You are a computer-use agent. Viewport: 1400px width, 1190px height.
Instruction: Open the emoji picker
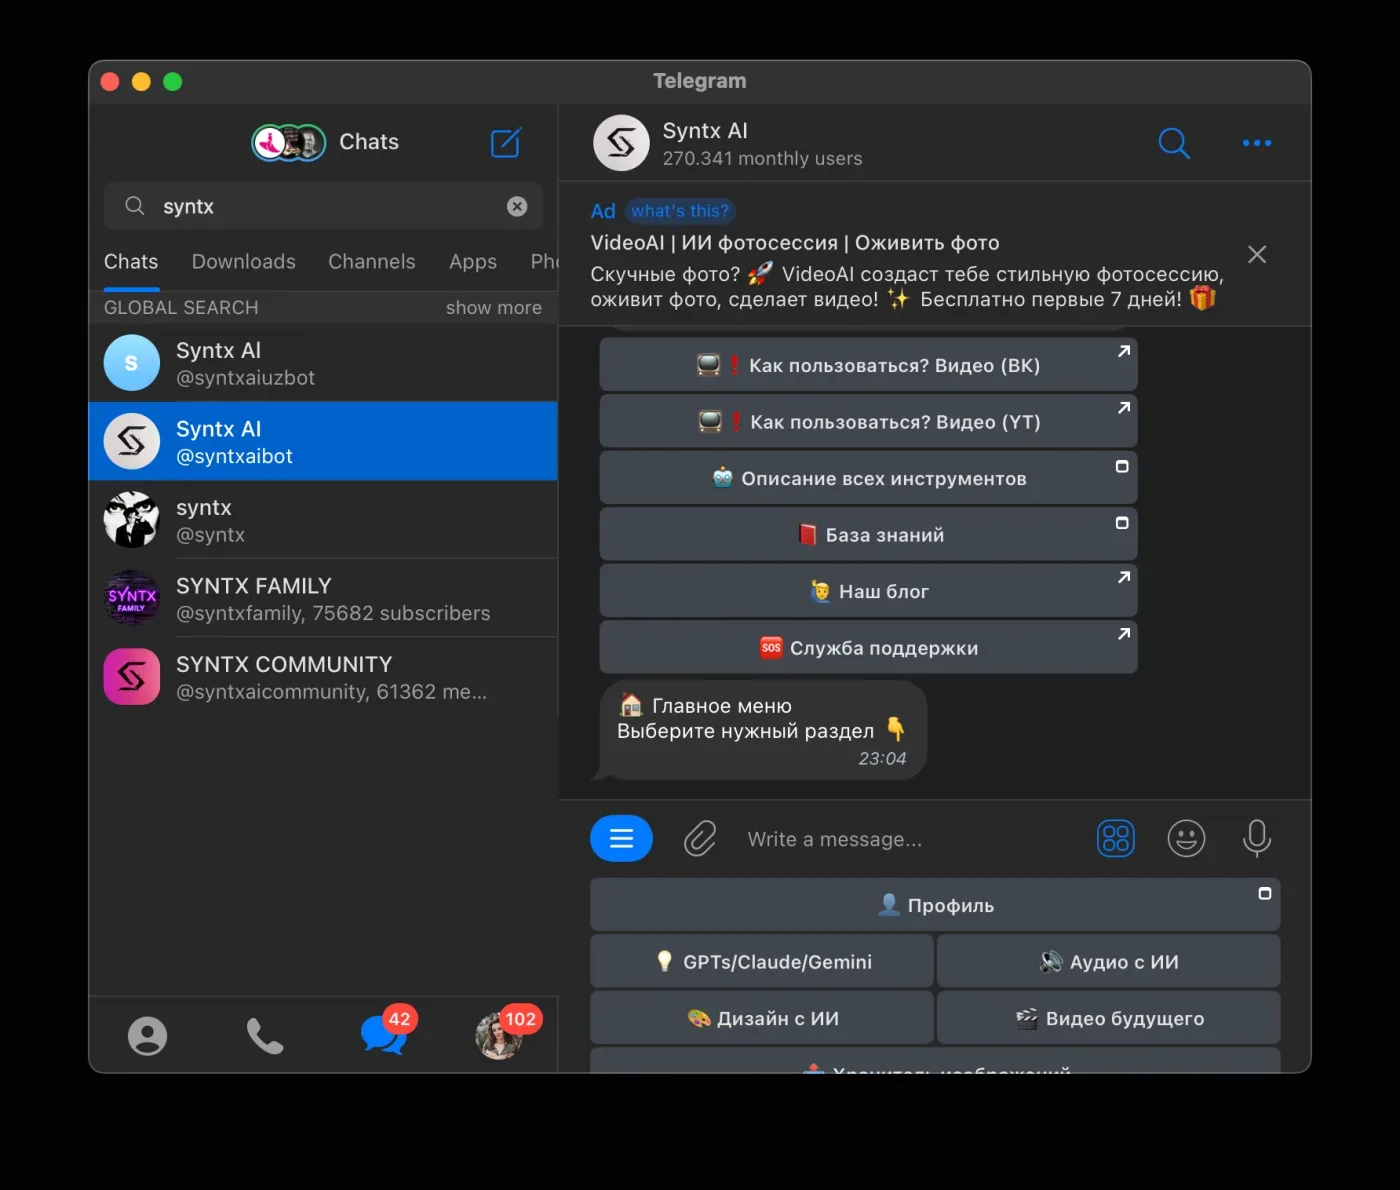pos(1186,838)
